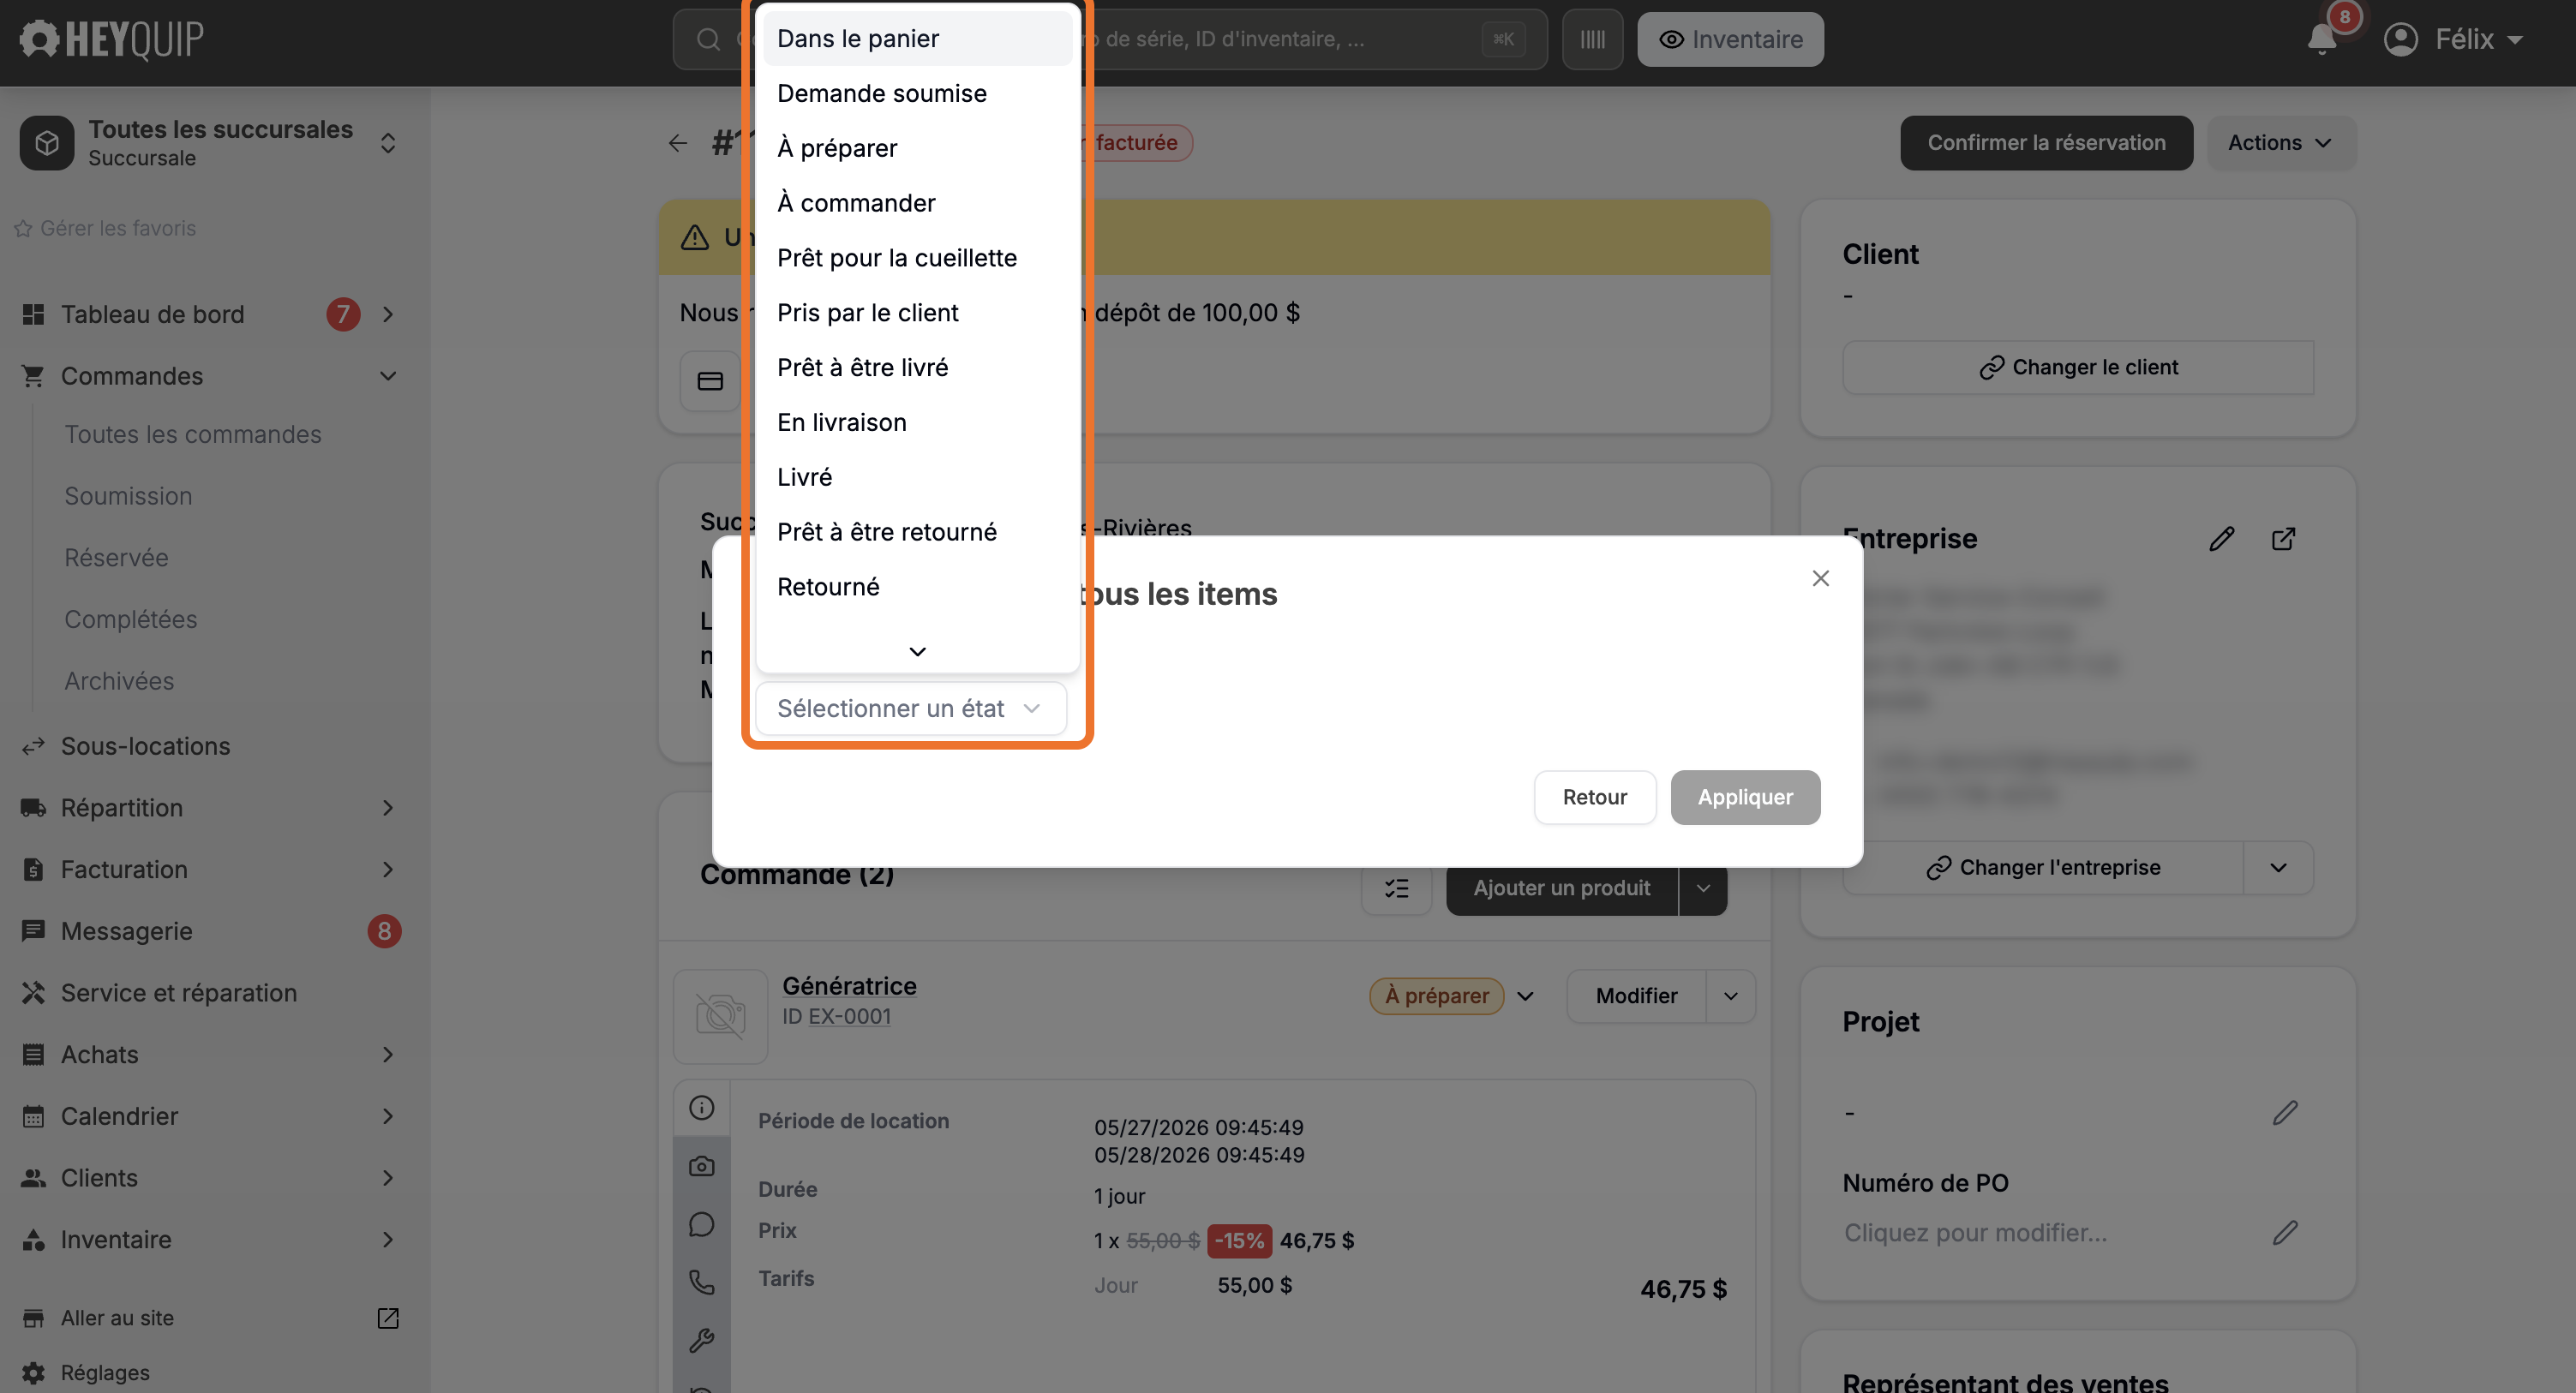Open Messagerie in the sidebar

(126, 931)
